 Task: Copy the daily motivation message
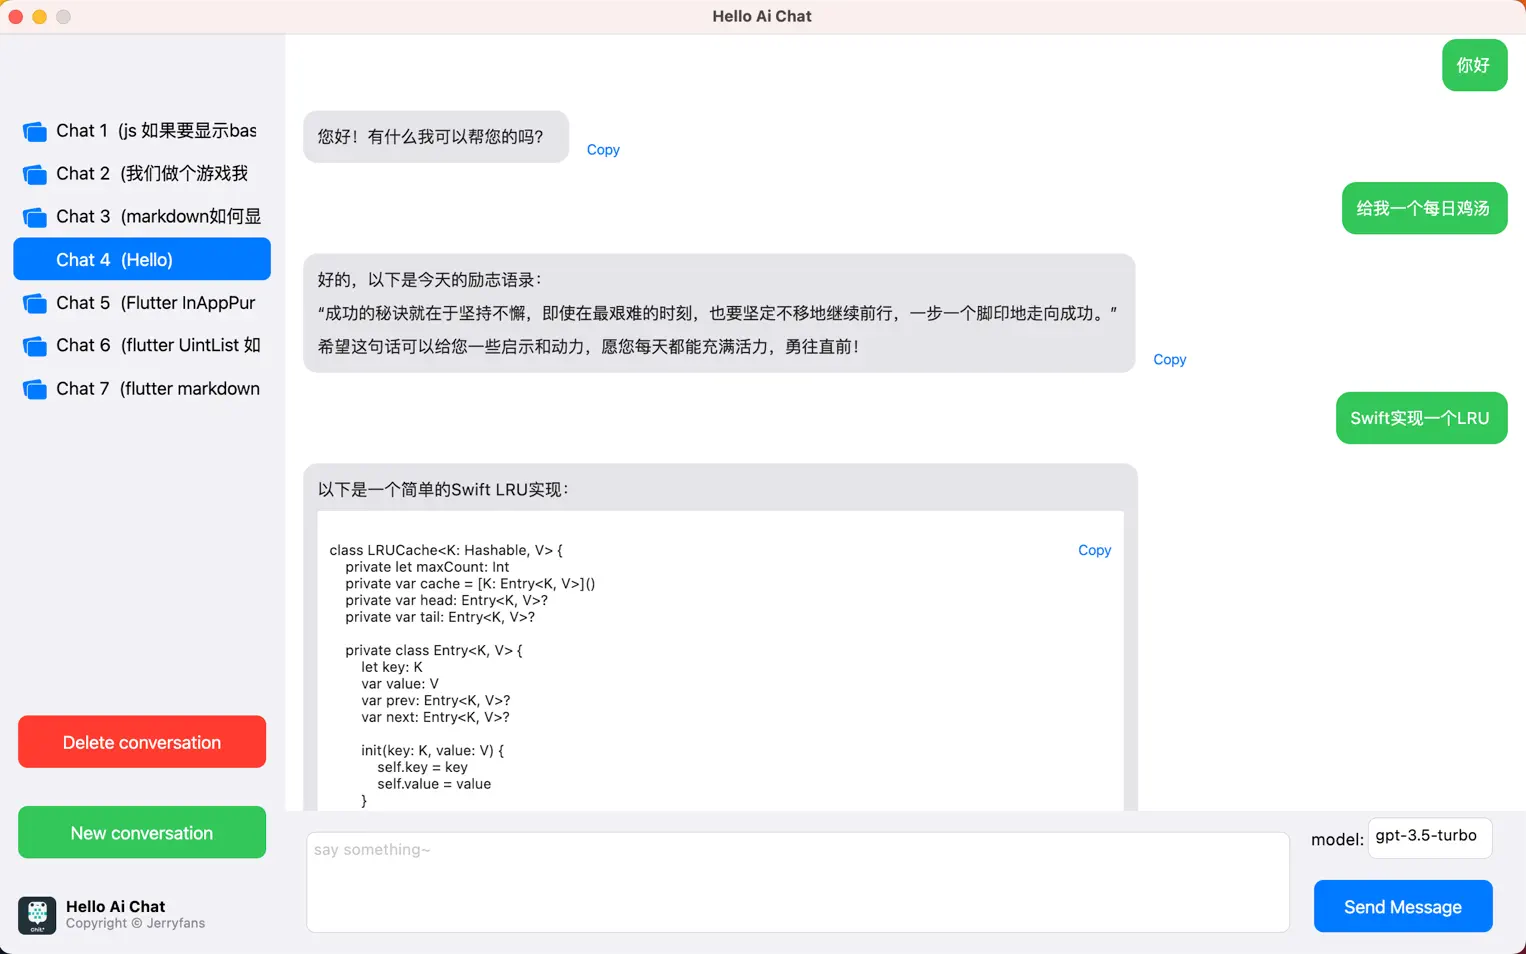tap(1169, 359)
